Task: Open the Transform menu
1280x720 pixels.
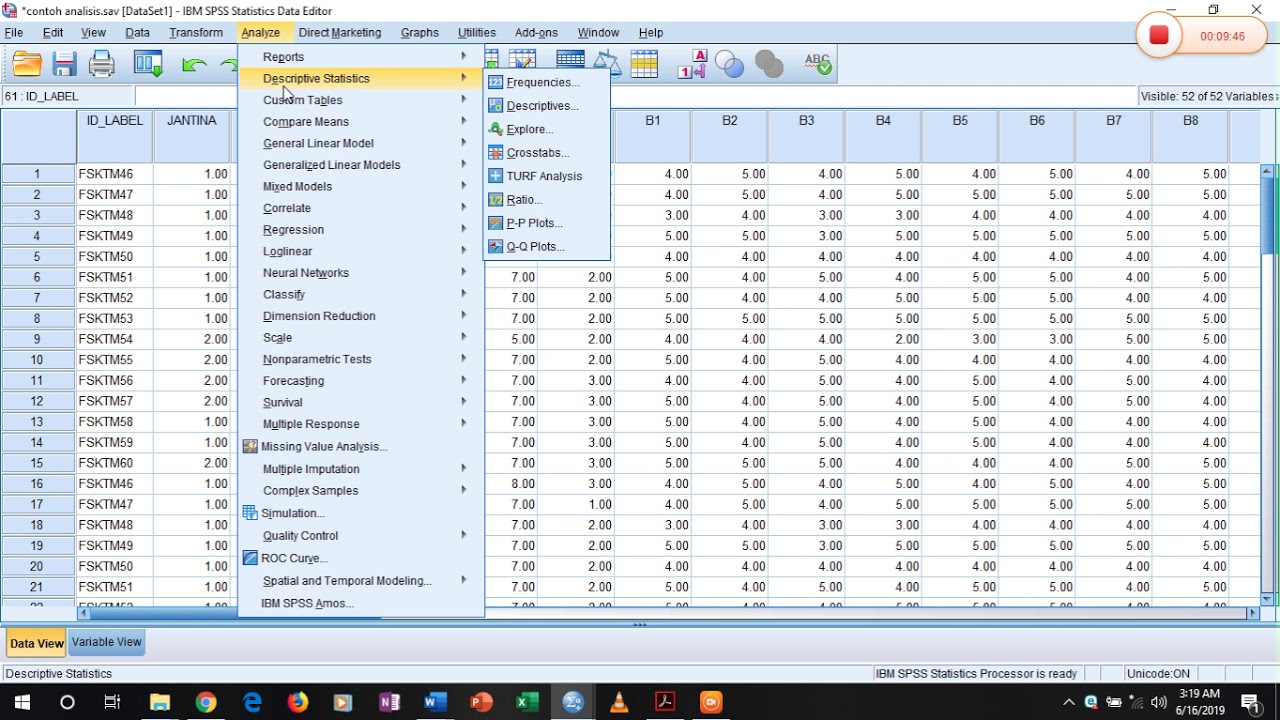Action: [x=196, y=33]
